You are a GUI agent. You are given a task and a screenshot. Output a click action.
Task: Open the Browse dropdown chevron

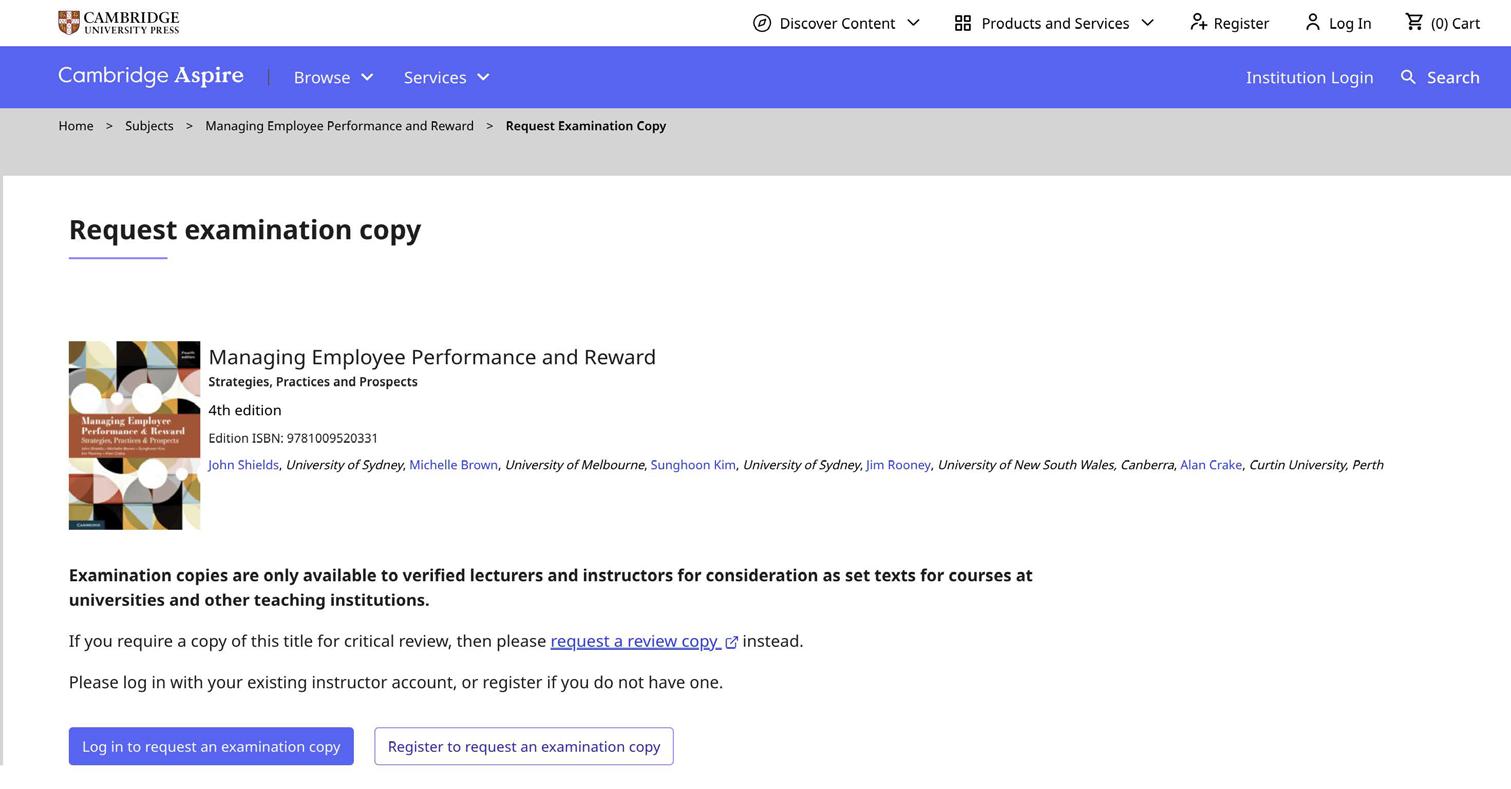coord(367,77)
